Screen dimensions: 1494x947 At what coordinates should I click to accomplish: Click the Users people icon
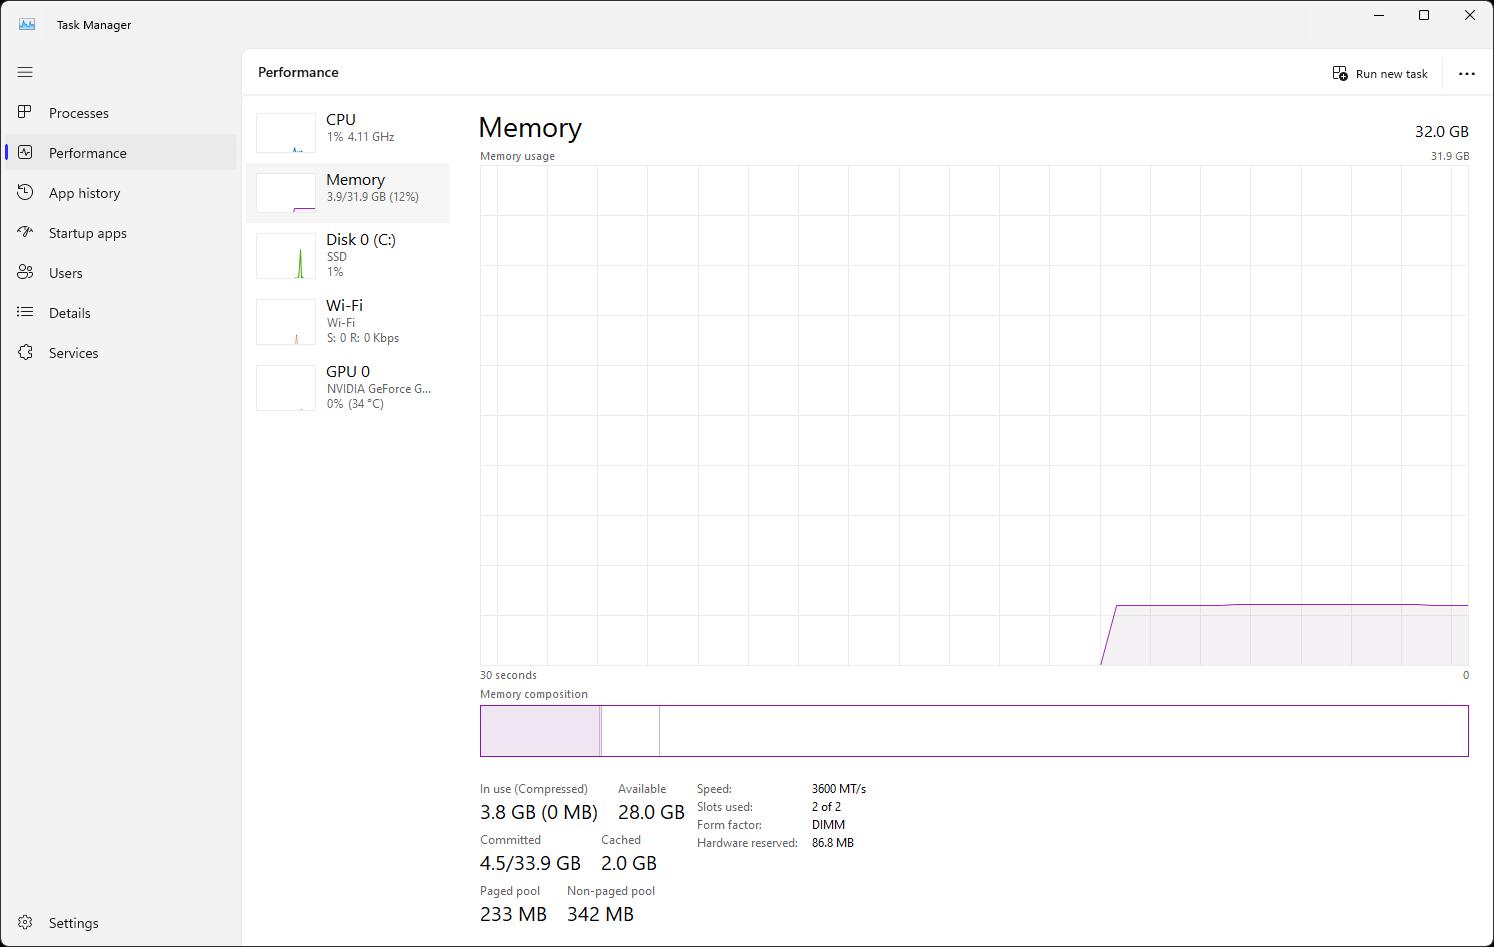pos(25,272)
